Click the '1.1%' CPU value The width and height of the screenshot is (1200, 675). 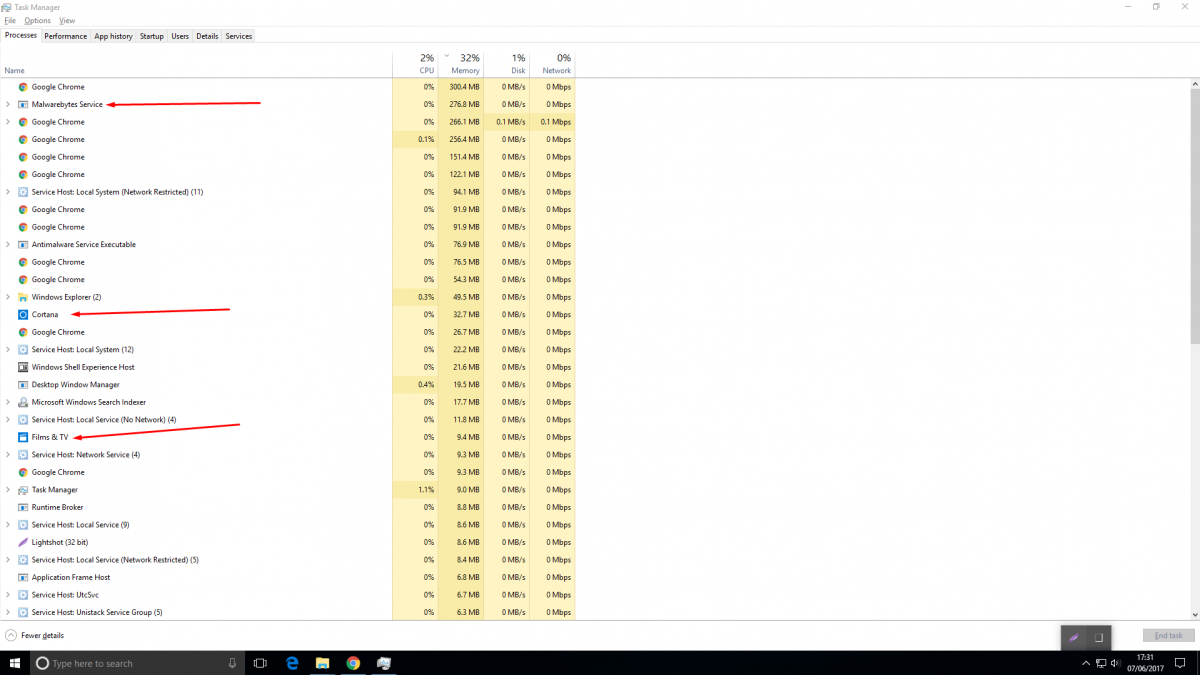[x=426, y=490]
